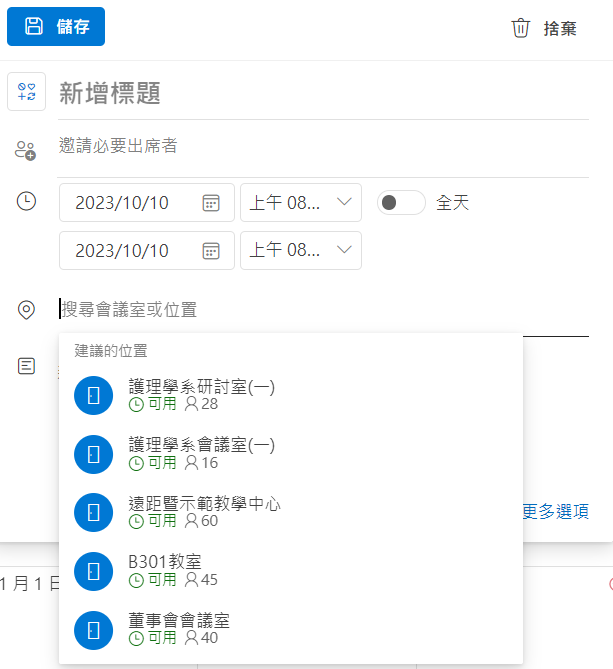Choose B301教室 from the location list

point(165,569)
